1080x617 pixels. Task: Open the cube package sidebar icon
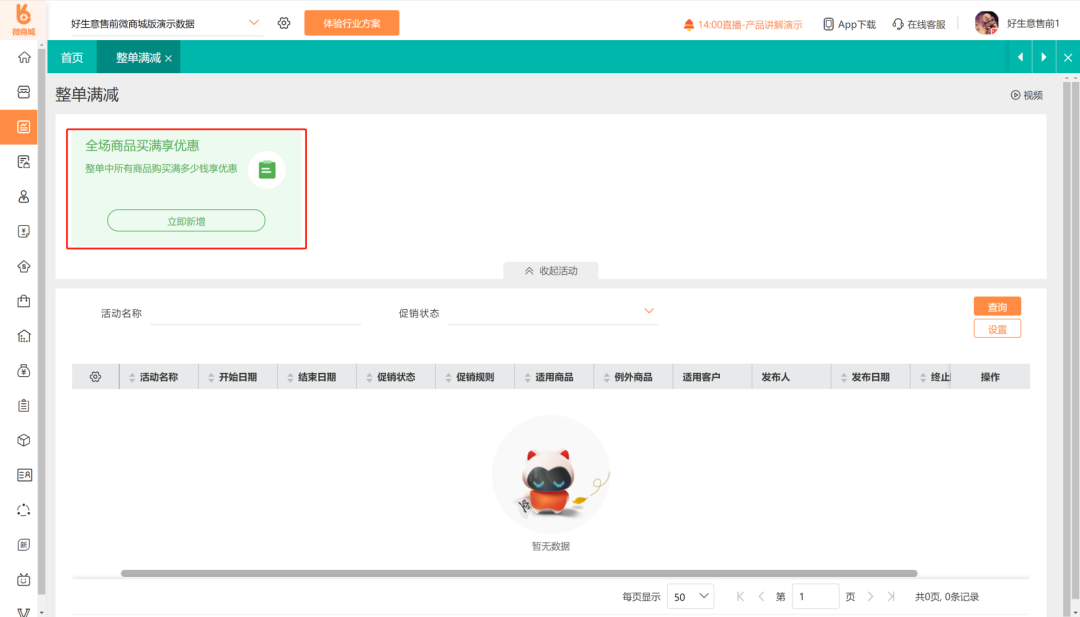coord(24,440)
